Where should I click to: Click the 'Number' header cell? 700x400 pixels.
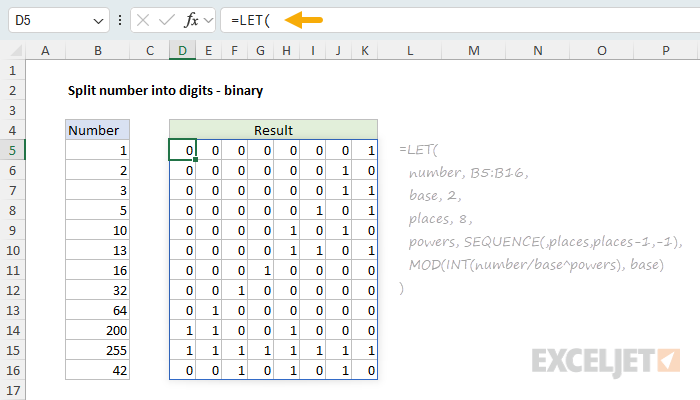pyautogui.click(x=97, y=130)
